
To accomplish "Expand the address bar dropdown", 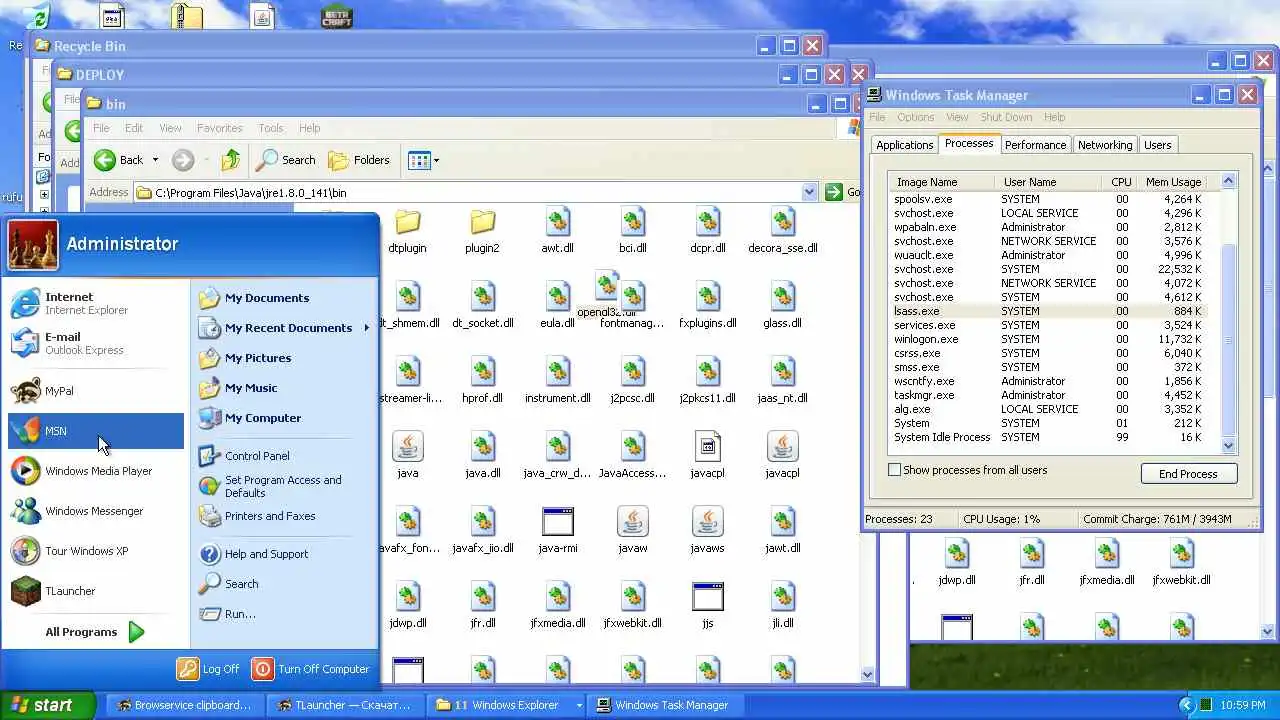I will tap(809, 192).
